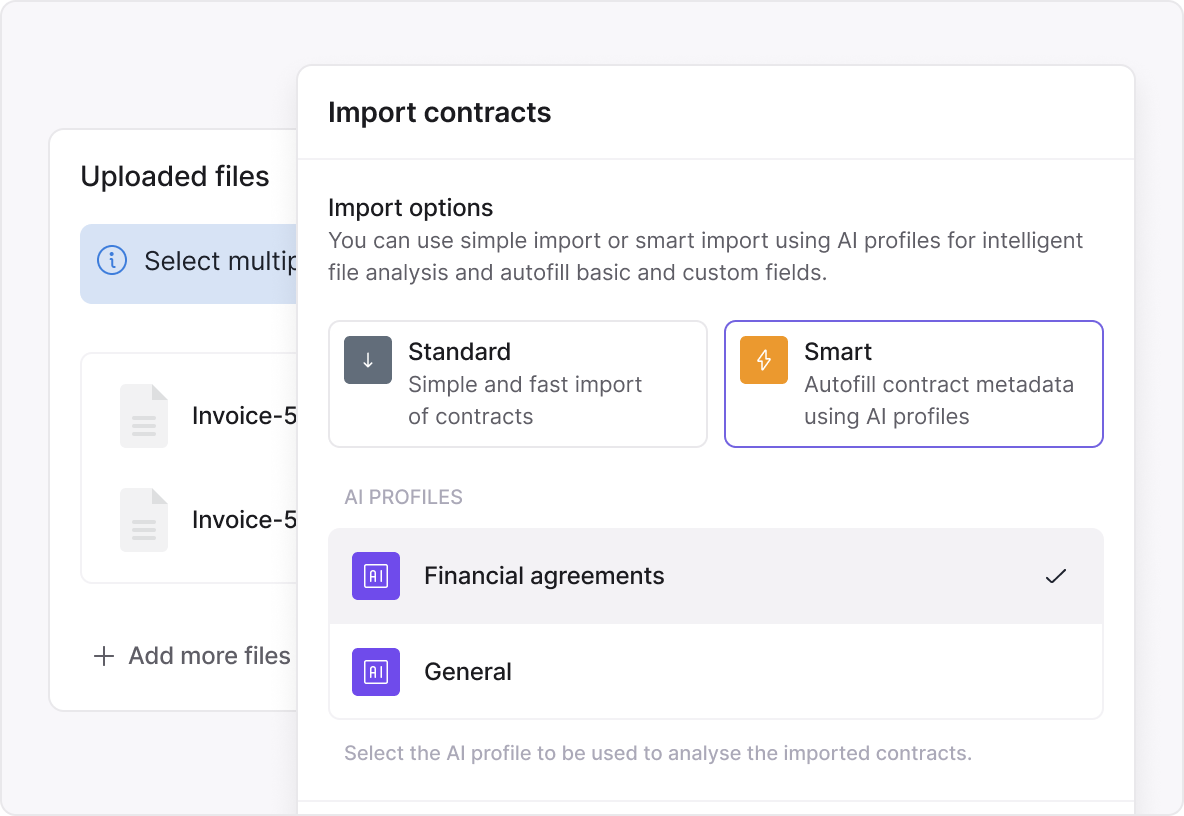Switch to the Import contracts dialog
Screen dimensions: 1184x816
pos(440,112)
